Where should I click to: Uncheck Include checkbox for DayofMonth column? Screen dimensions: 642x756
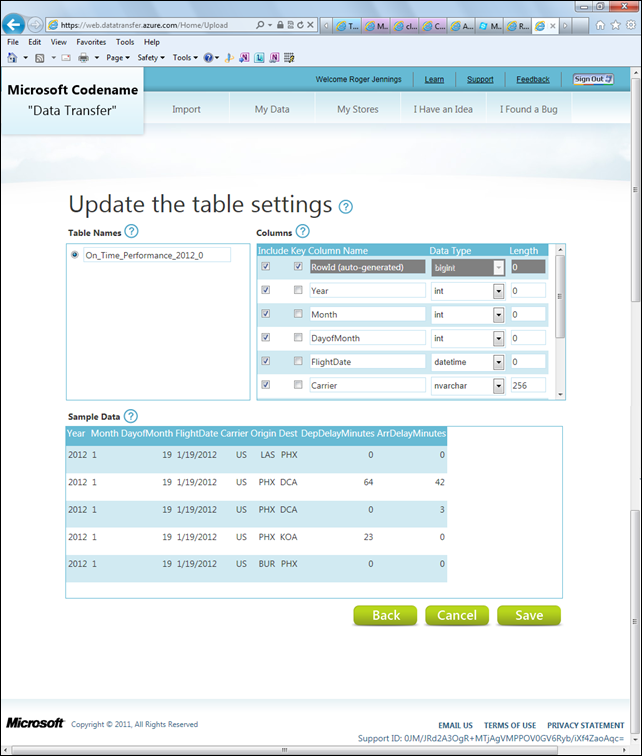(266, 337)
